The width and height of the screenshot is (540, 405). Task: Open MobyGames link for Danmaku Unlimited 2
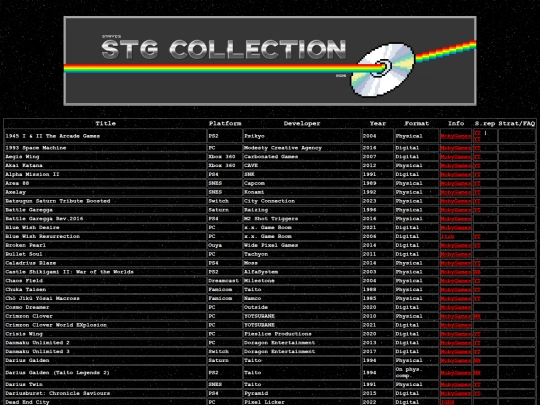(x=456, y=343)
